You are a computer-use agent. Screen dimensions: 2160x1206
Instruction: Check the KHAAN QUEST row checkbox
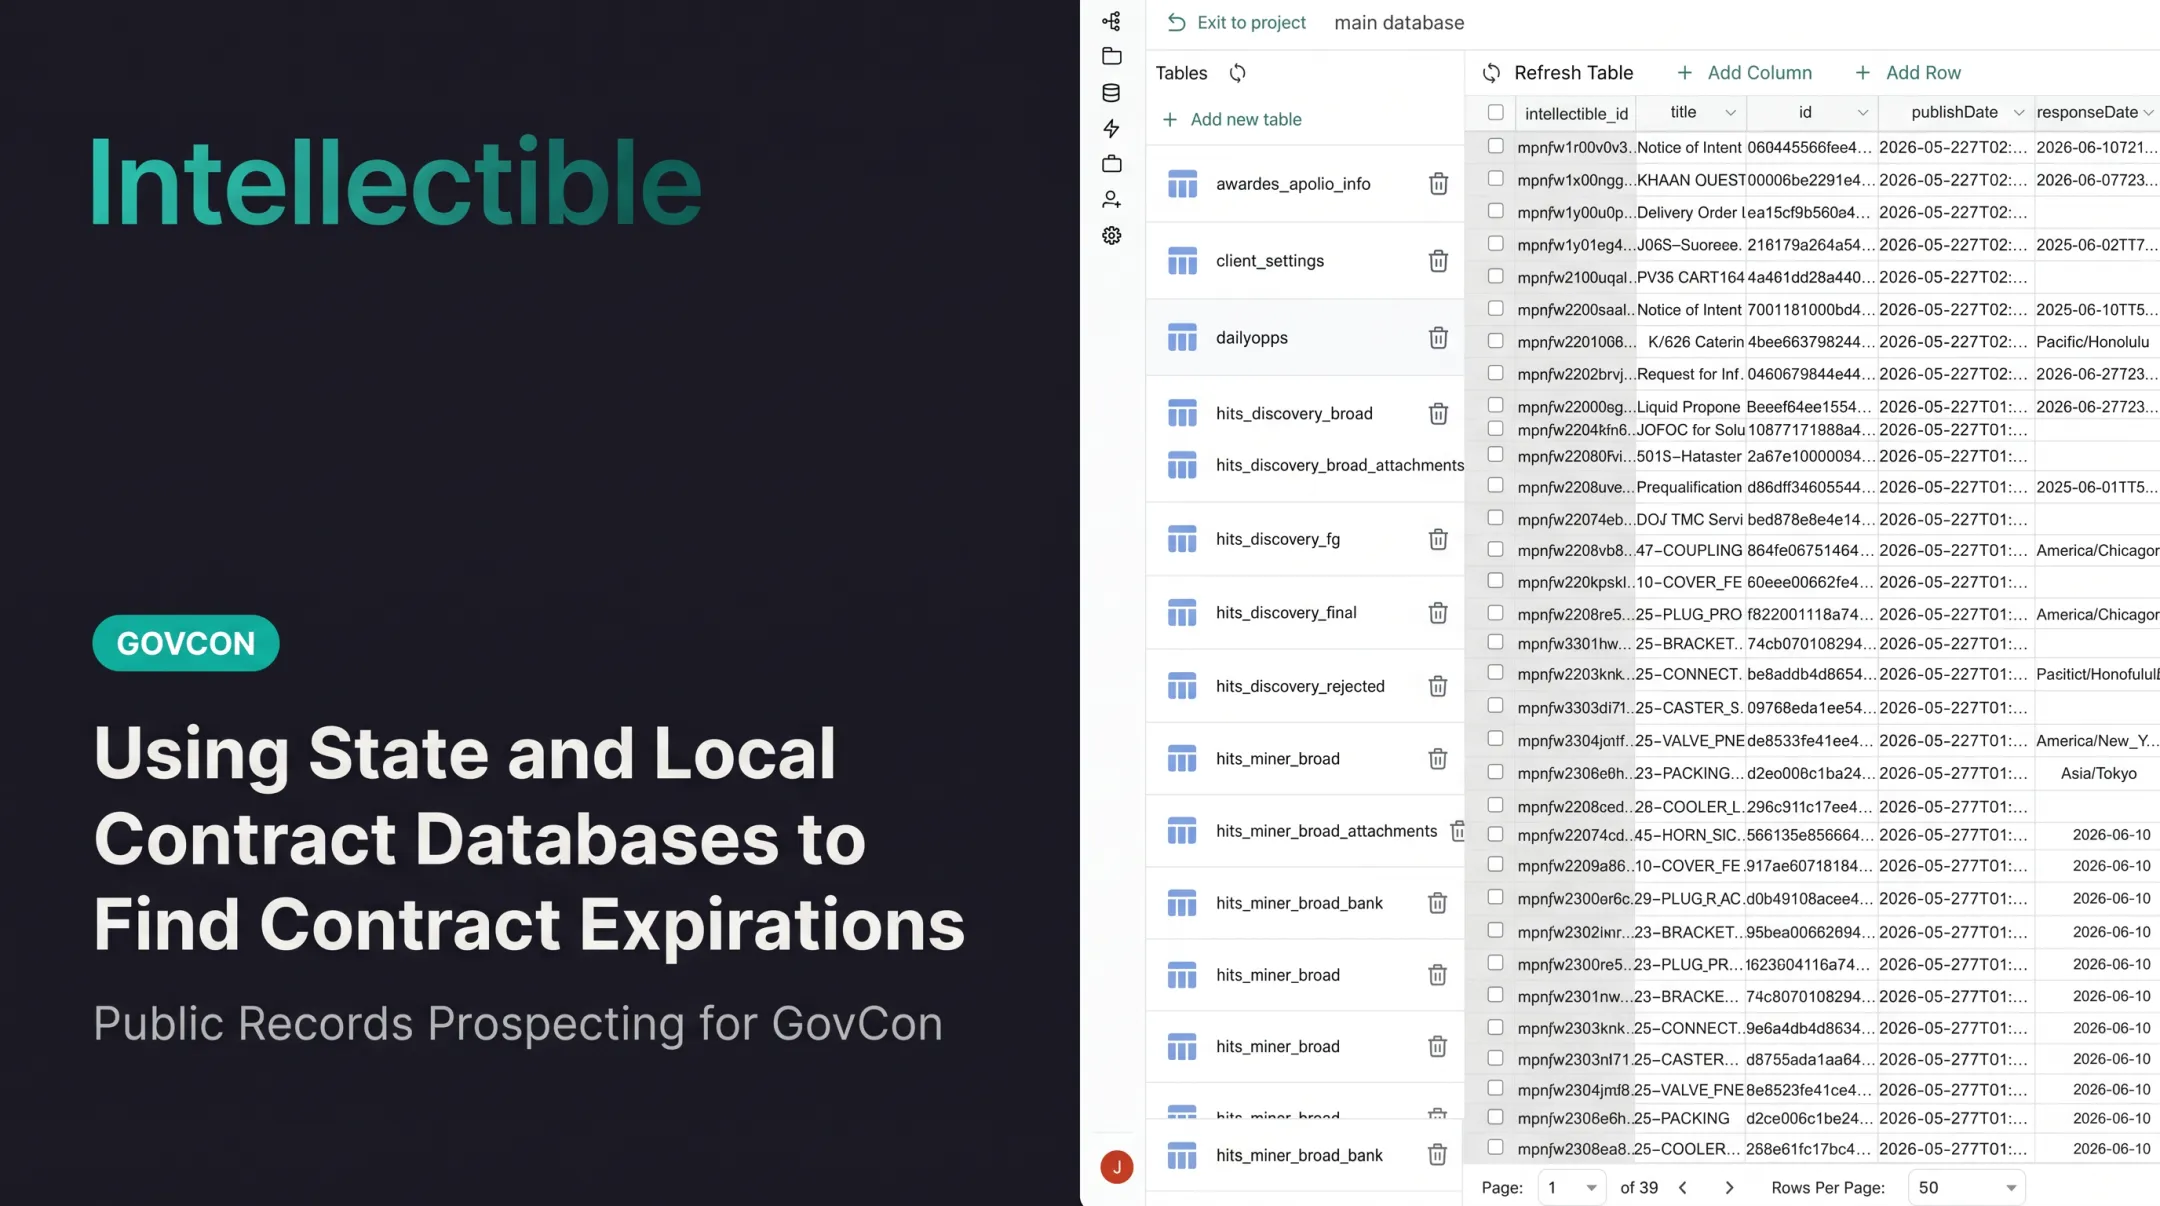click(x=1495, y=178)
